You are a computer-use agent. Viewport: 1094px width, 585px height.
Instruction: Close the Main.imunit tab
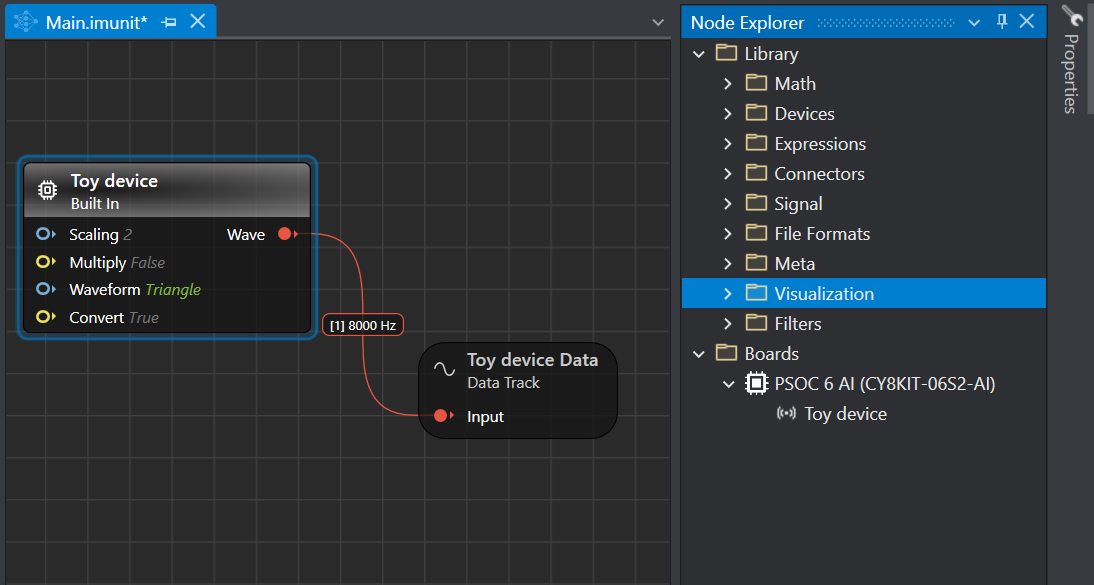click(198, 21)
